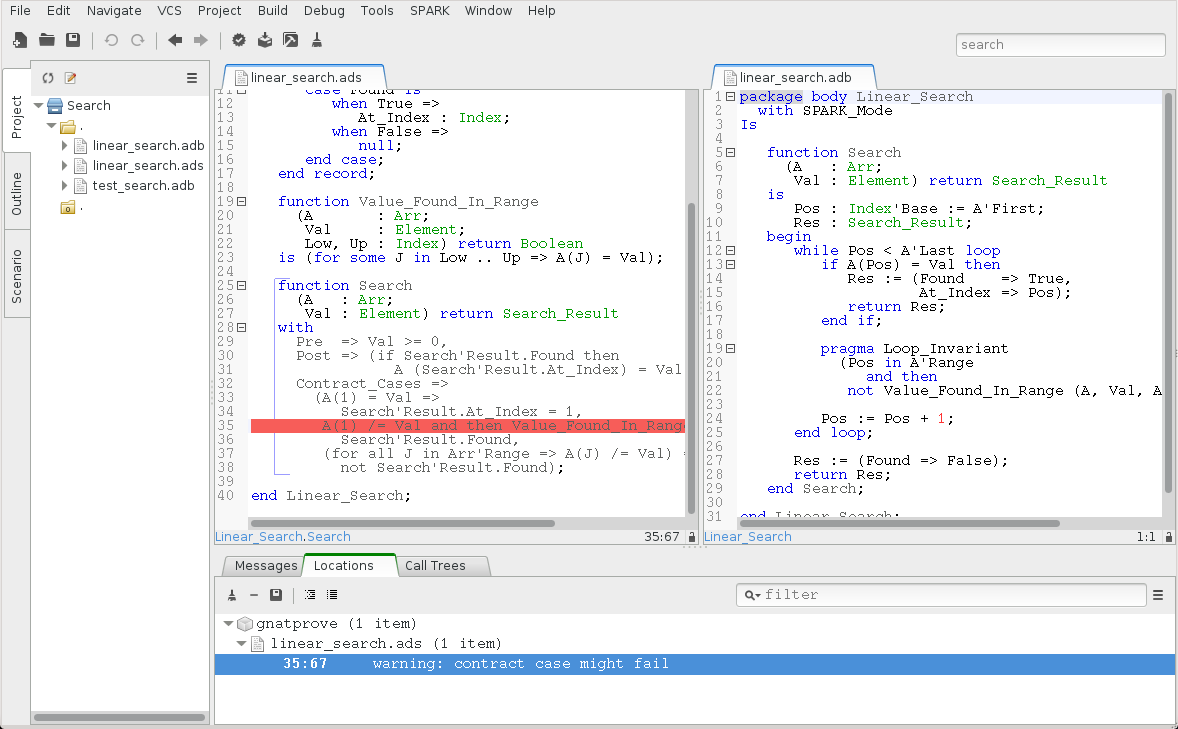
Task: Toggle lock icon of linear_search.adb editor
Action: pyautogui.click(x=1168, y=537)
